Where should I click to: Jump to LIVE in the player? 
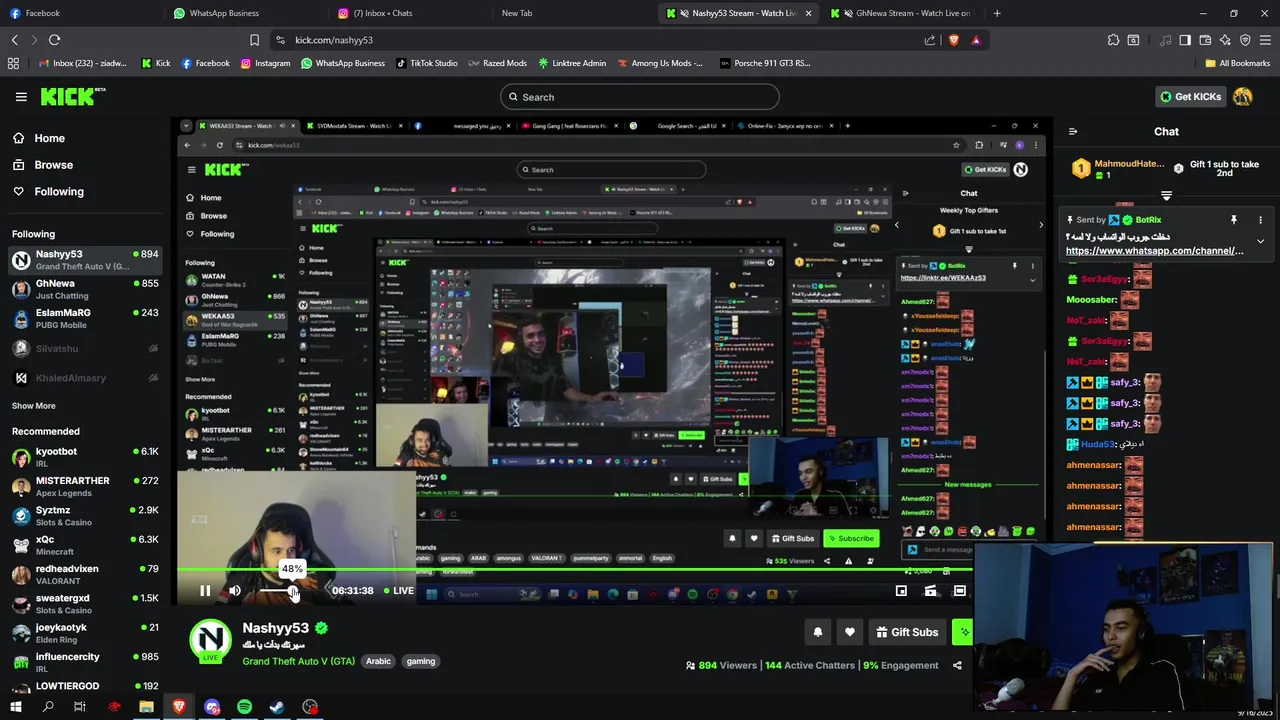click(398, 591)
